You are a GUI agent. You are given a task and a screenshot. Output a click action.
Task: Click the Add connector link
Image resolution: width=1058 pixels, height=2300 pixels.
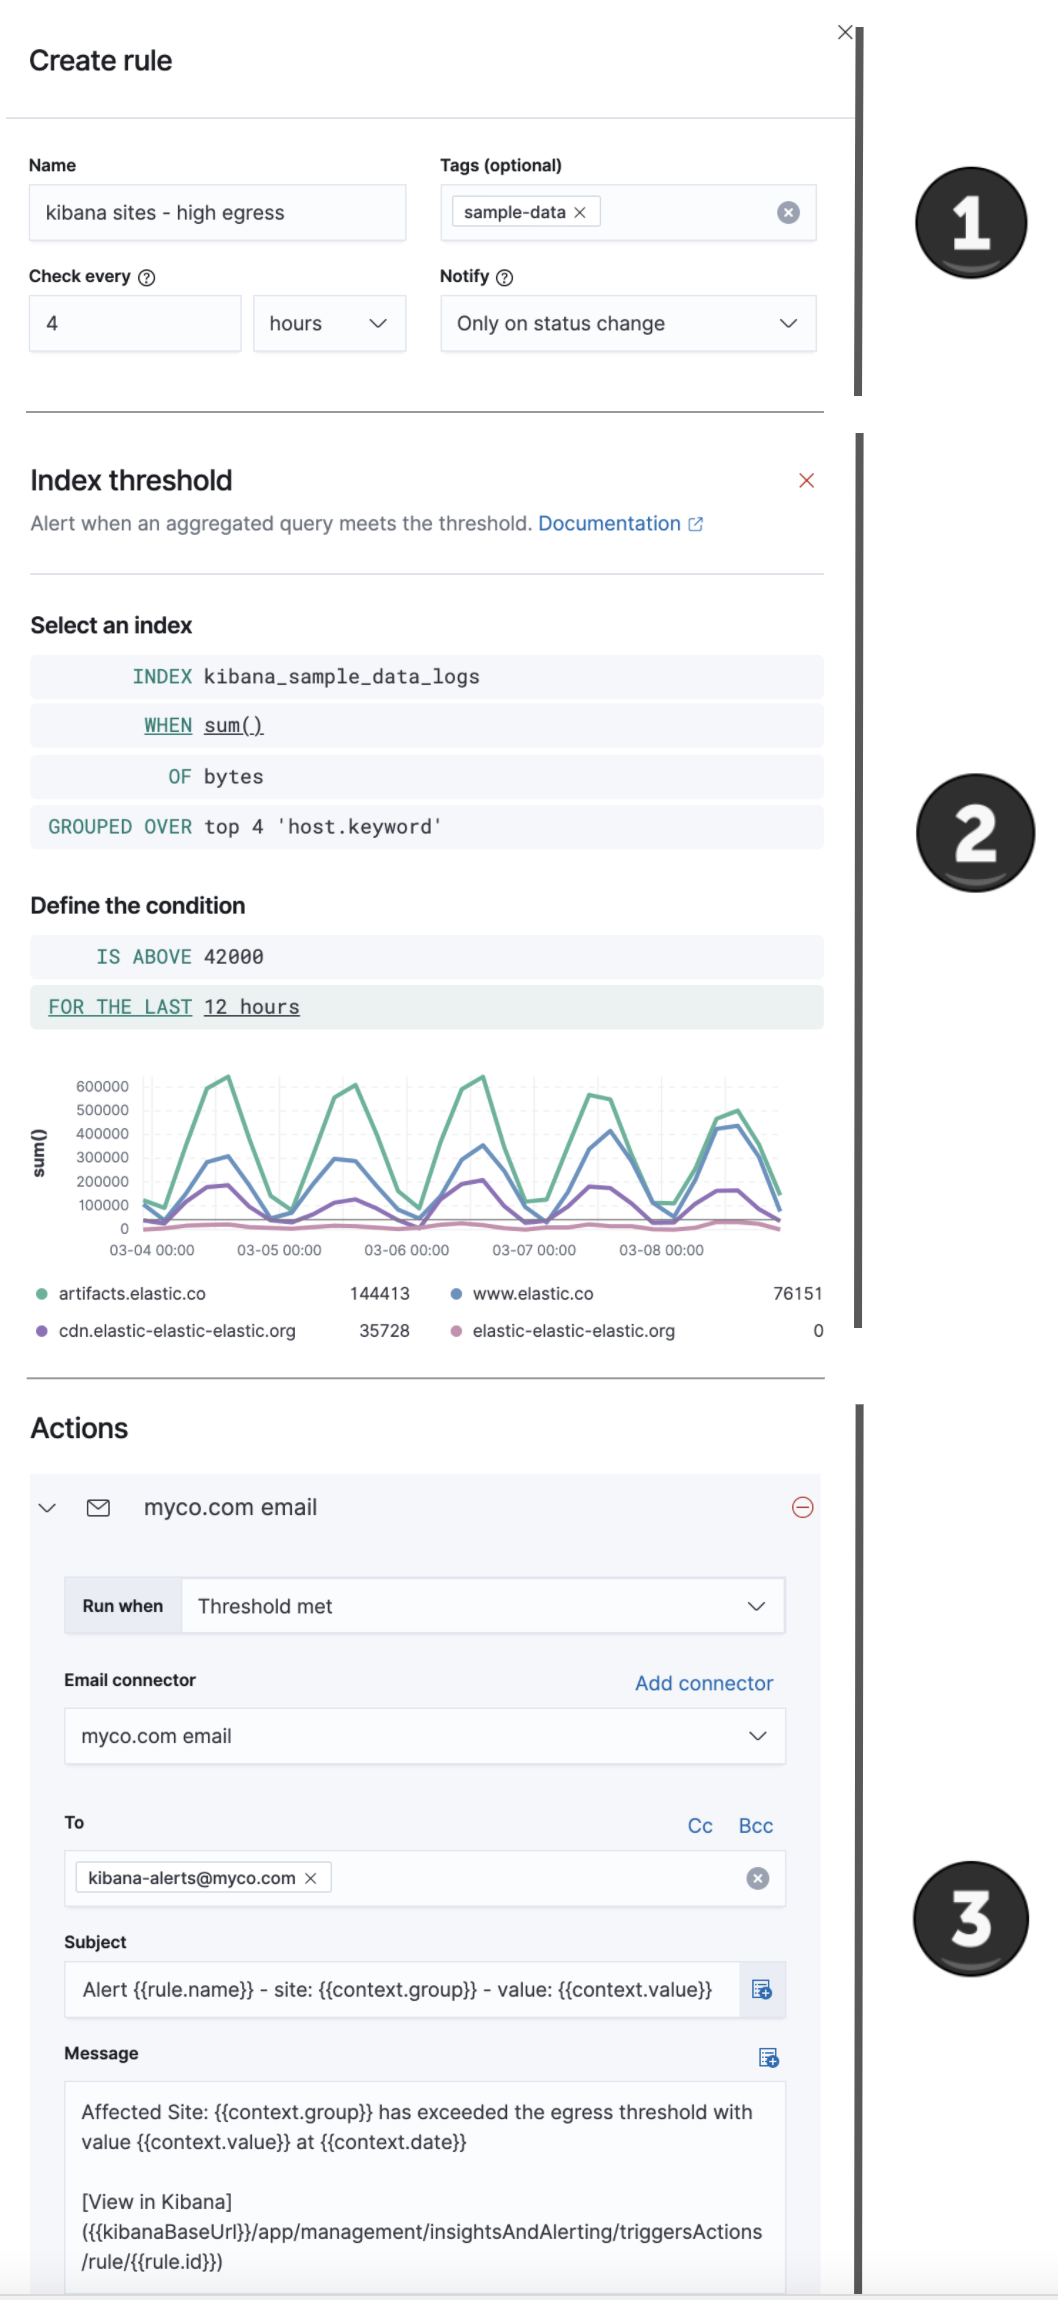[x=703, y=1683]
